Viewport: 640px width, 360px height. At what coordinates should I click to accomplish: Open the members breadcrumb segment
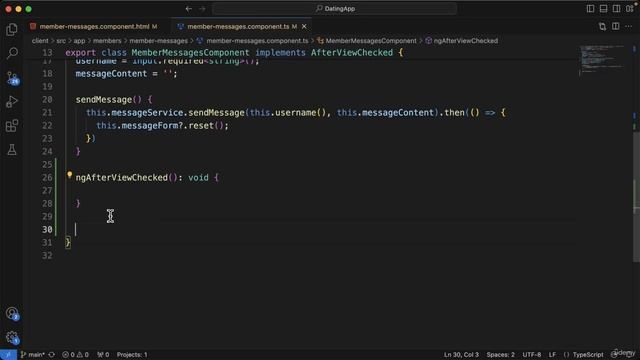click(x=107, y=41)
